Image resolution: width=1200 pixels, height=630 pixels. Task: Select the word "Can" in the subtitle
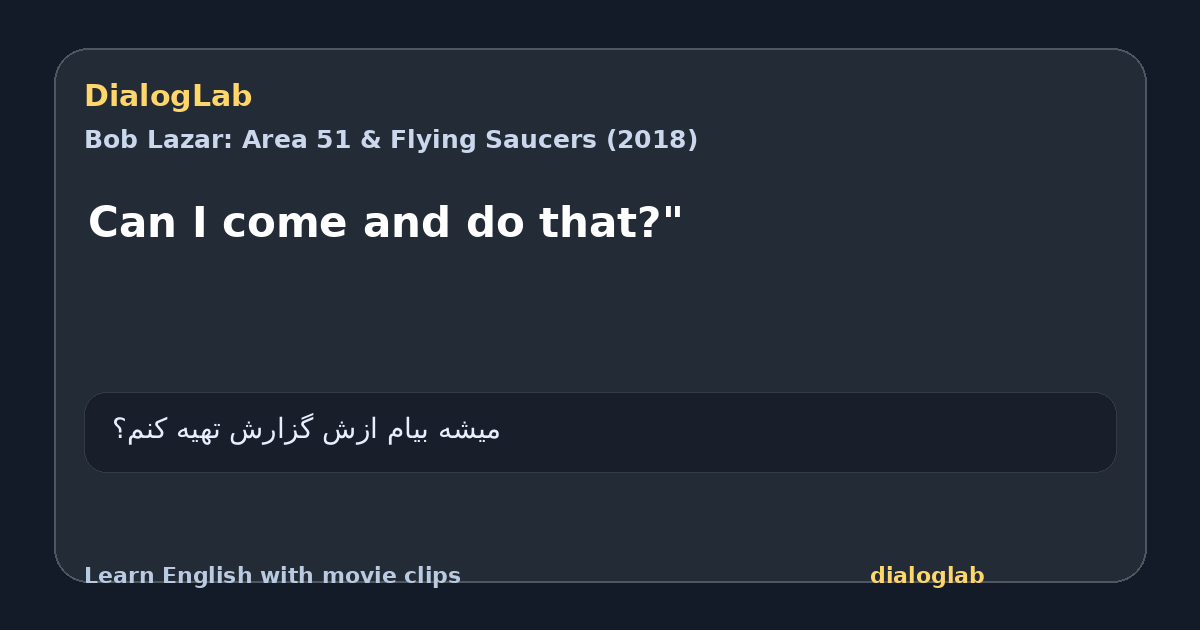[132, 223]
